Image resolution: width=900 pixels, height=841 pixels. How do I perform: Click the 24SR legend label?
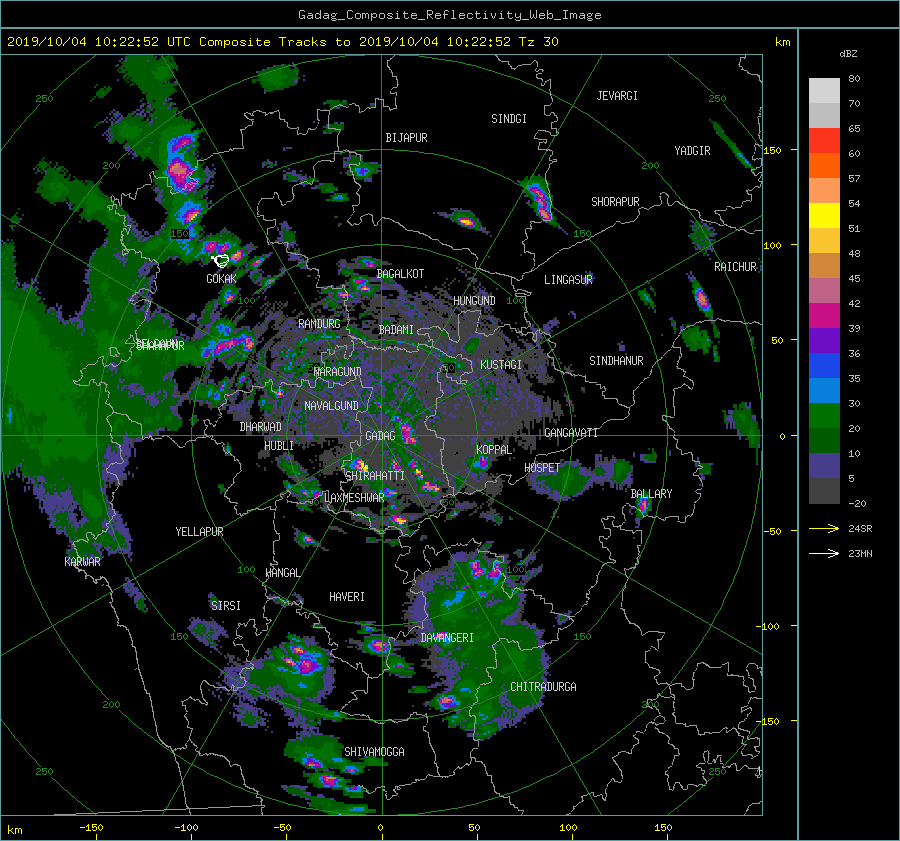click(860, 529)
